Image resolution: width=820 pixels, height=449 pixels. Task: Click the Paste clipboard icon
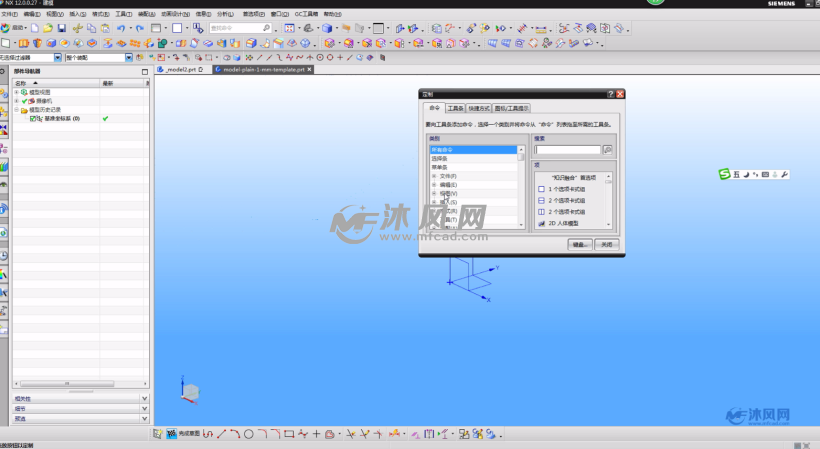click(x=105, y=28)
